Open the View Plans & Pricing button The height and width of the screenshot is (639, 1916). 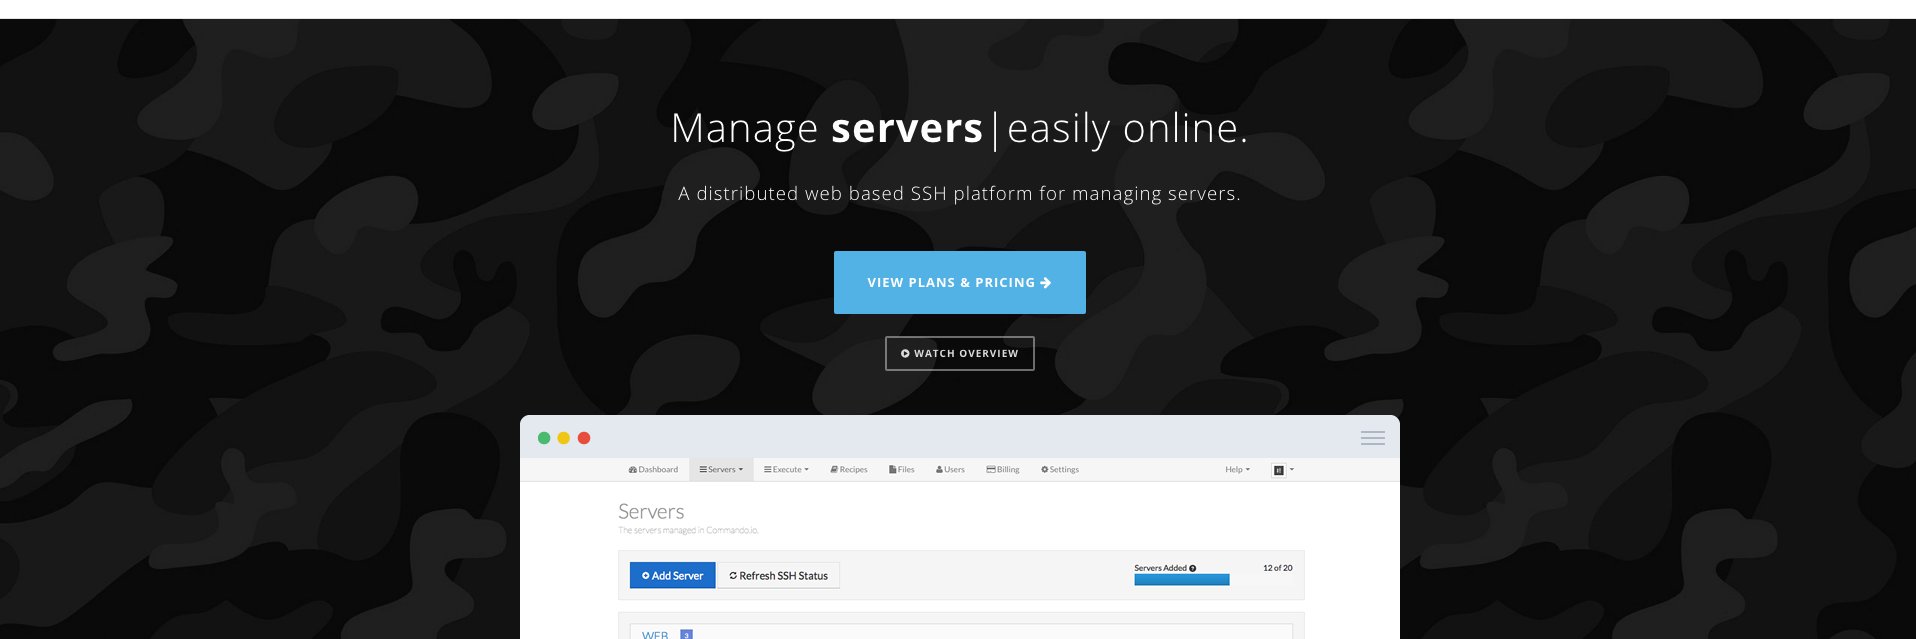coord(959,282)
